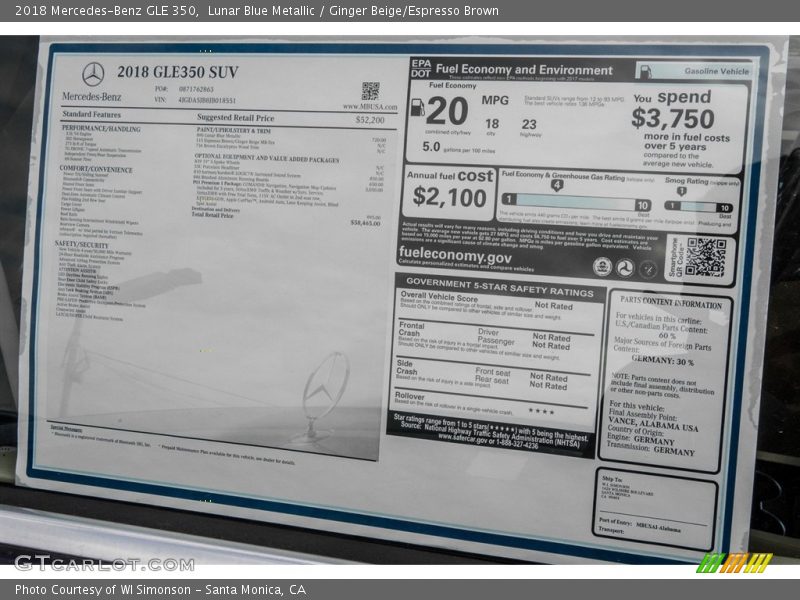Screen dimensions: 800x600
Task: Click the '60 %' U.S./Canadian parts content value
Action: 666,336
